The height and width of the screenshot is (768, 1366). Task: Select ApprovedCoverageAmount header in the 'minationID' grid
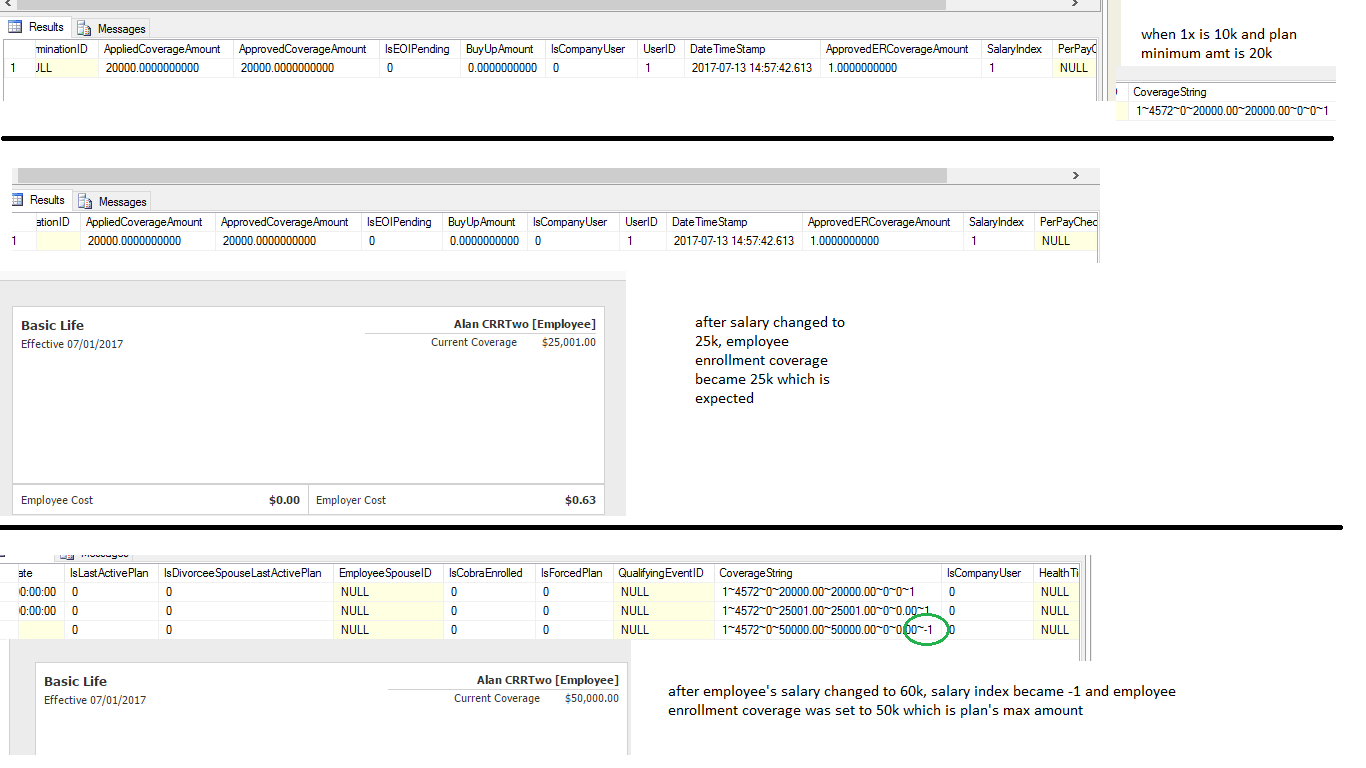point(306,49)
